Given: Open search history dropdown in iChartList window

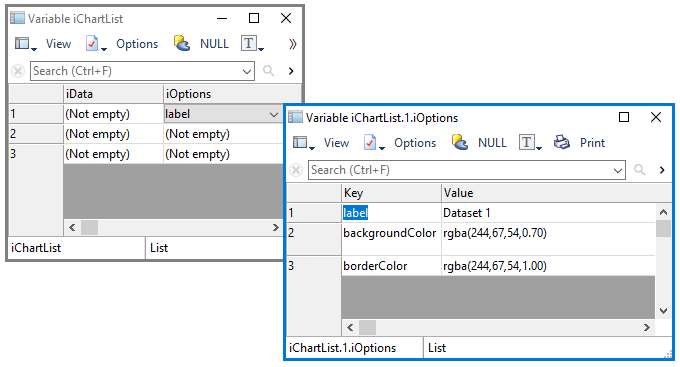Looking at the screenshot, I should pyautogui.click(x=247, y=71).
